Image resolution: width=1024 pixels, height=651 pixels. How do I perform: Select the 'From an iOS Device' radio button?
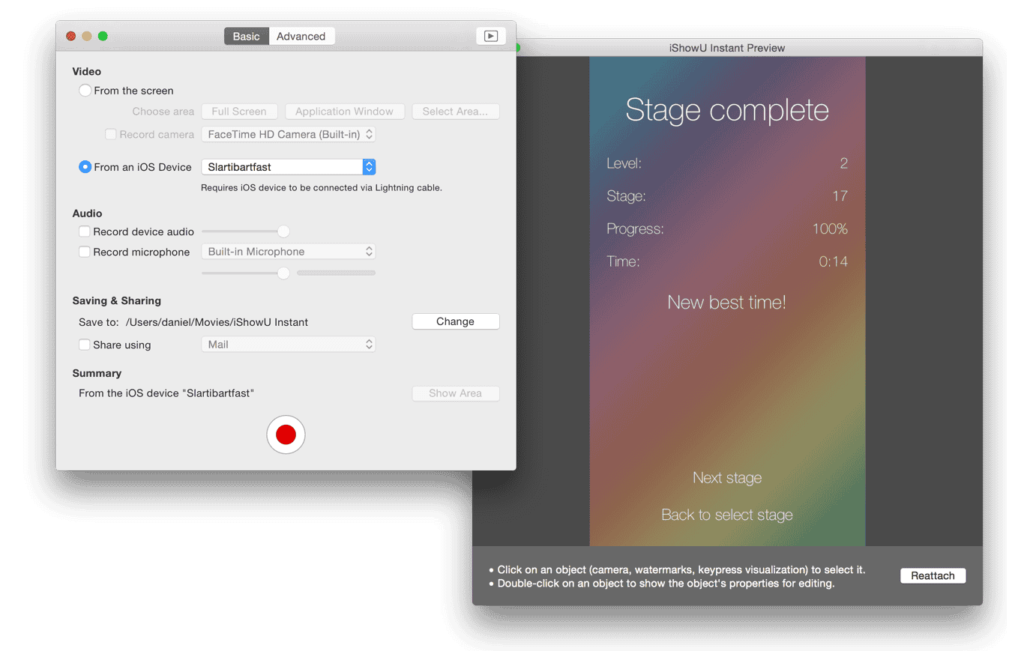[85, 167]
